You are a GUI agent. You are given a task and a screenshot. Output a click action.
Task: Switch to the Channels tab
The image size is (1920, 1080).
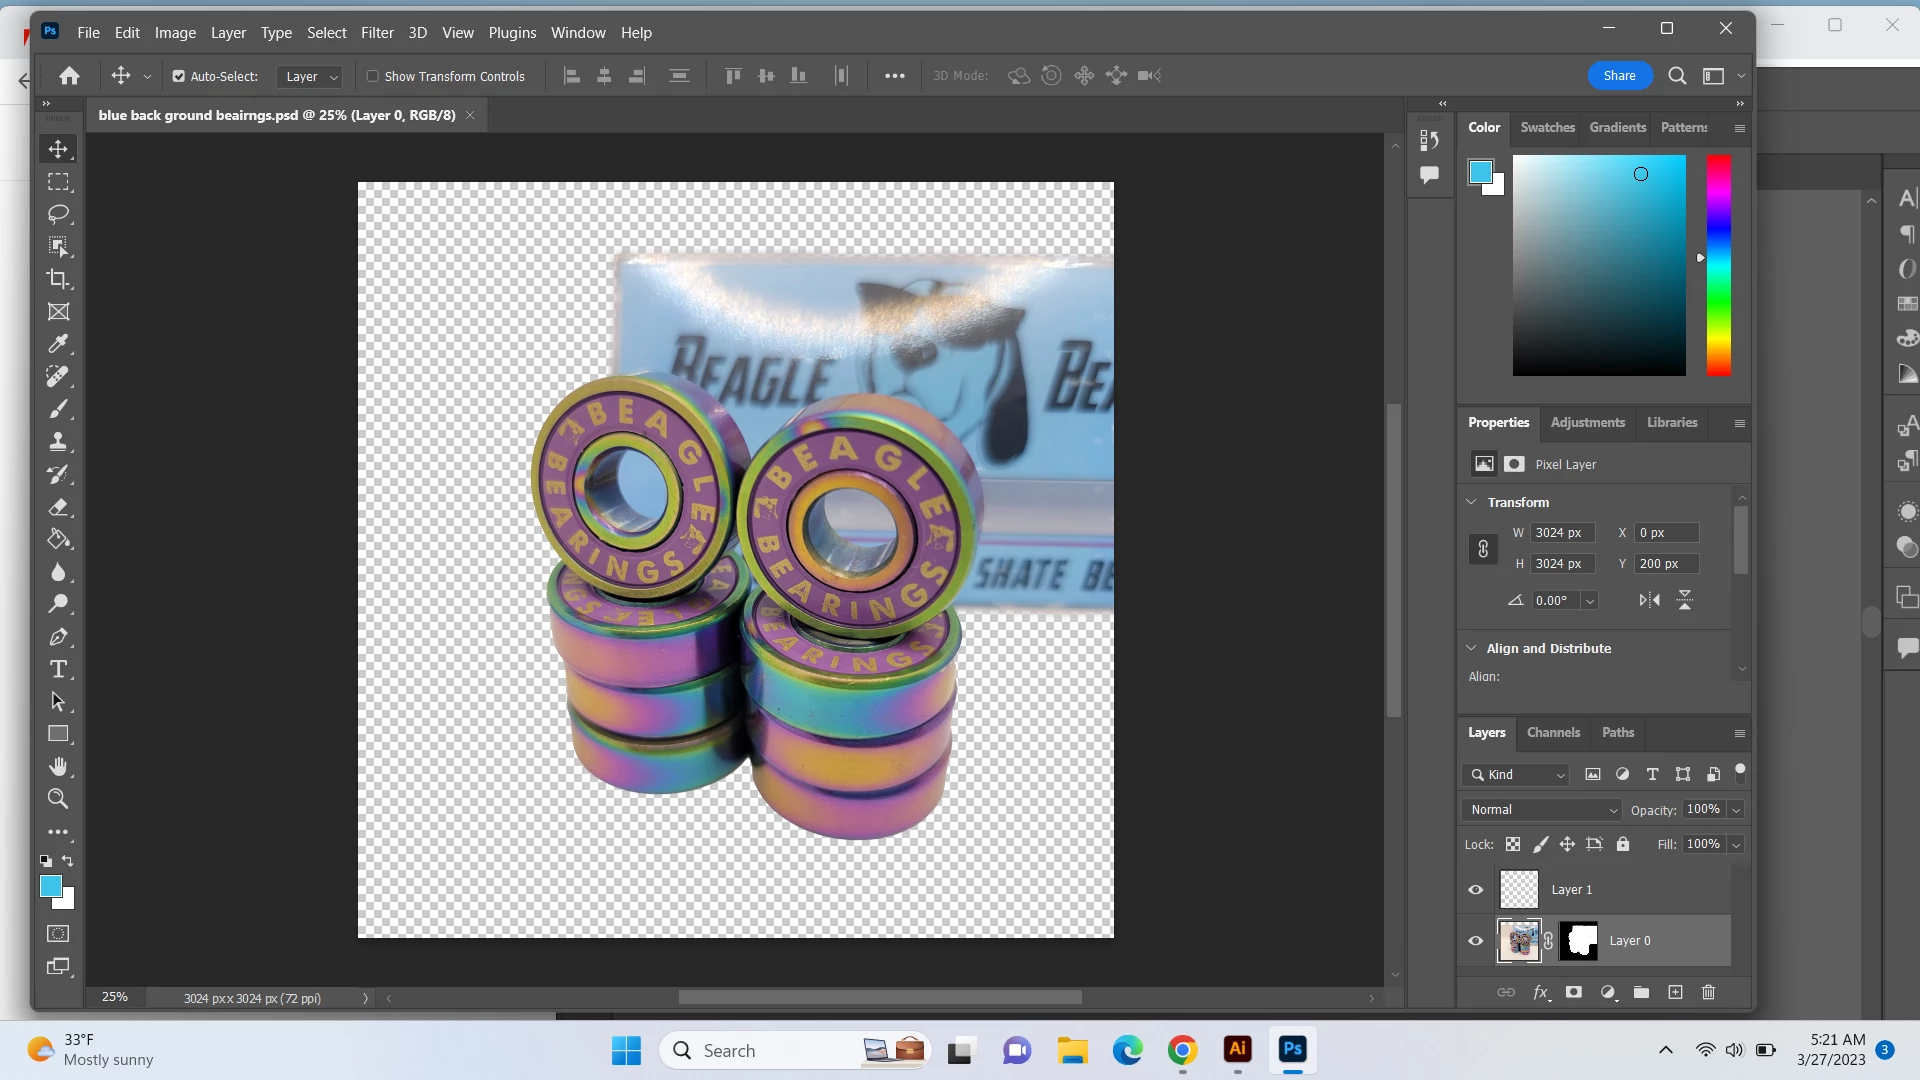click(x=1553, y=732)
